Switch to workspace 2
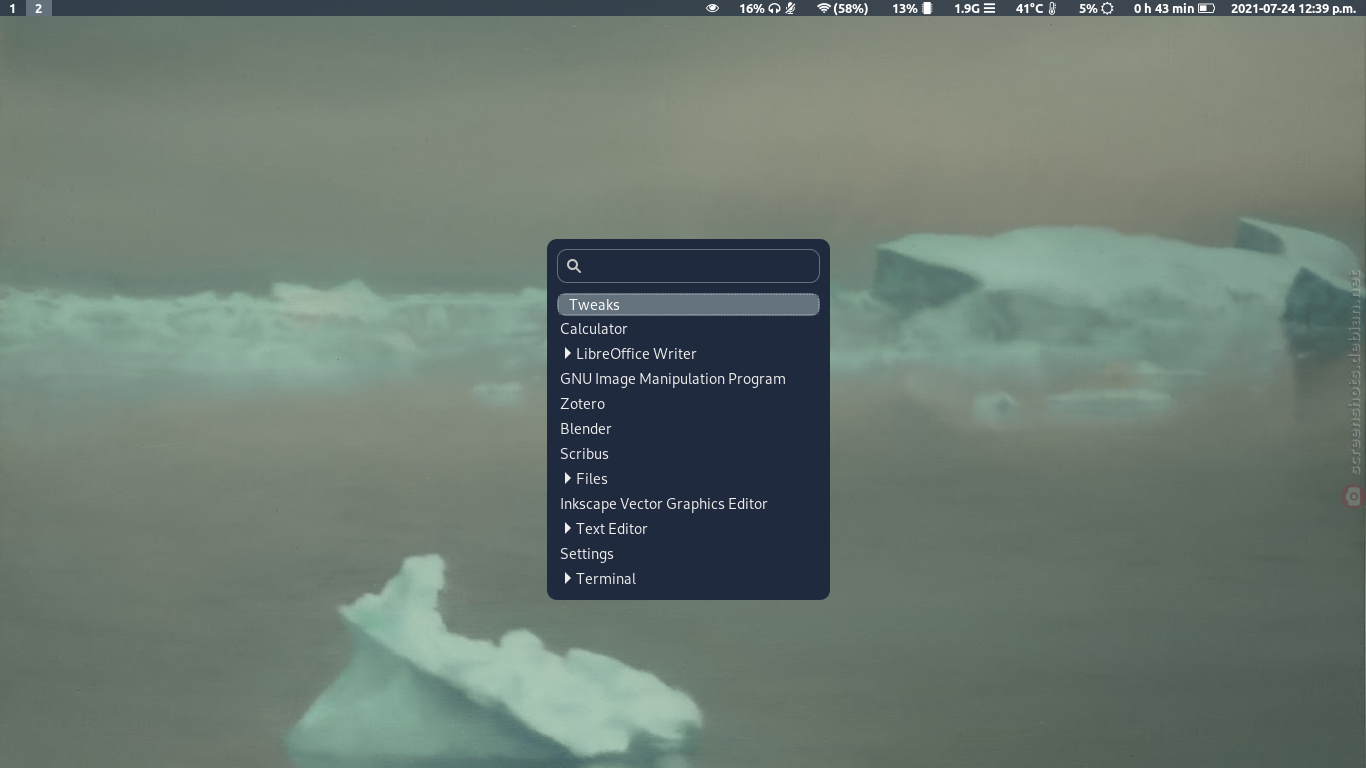The height and width of the screenshot is (768, 1366). [38, 8]
